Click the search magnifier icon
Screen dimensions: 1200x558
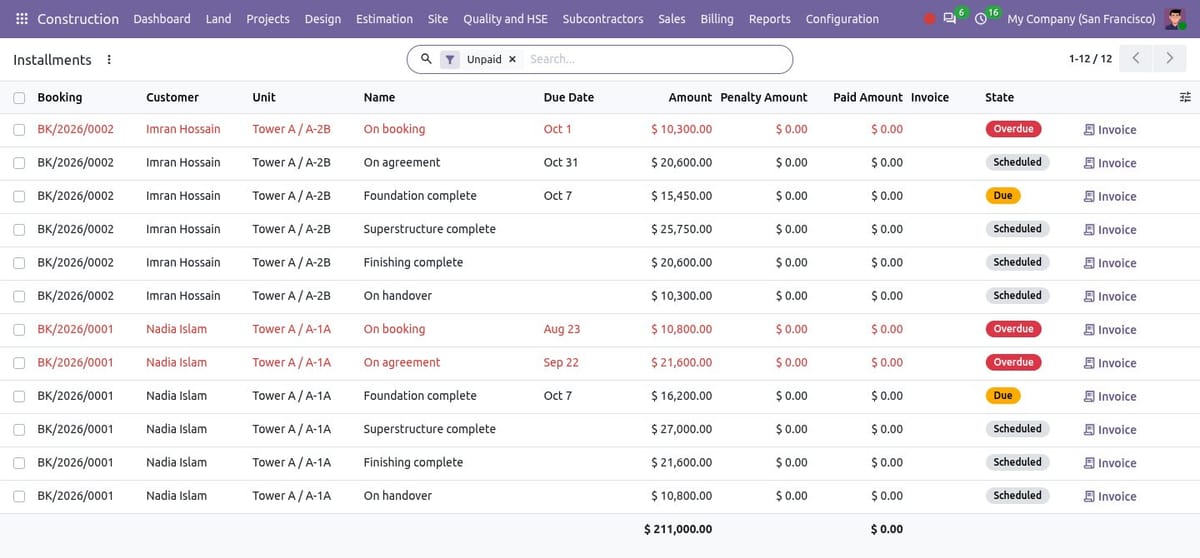pyautogui.click(x=426, y=59)
